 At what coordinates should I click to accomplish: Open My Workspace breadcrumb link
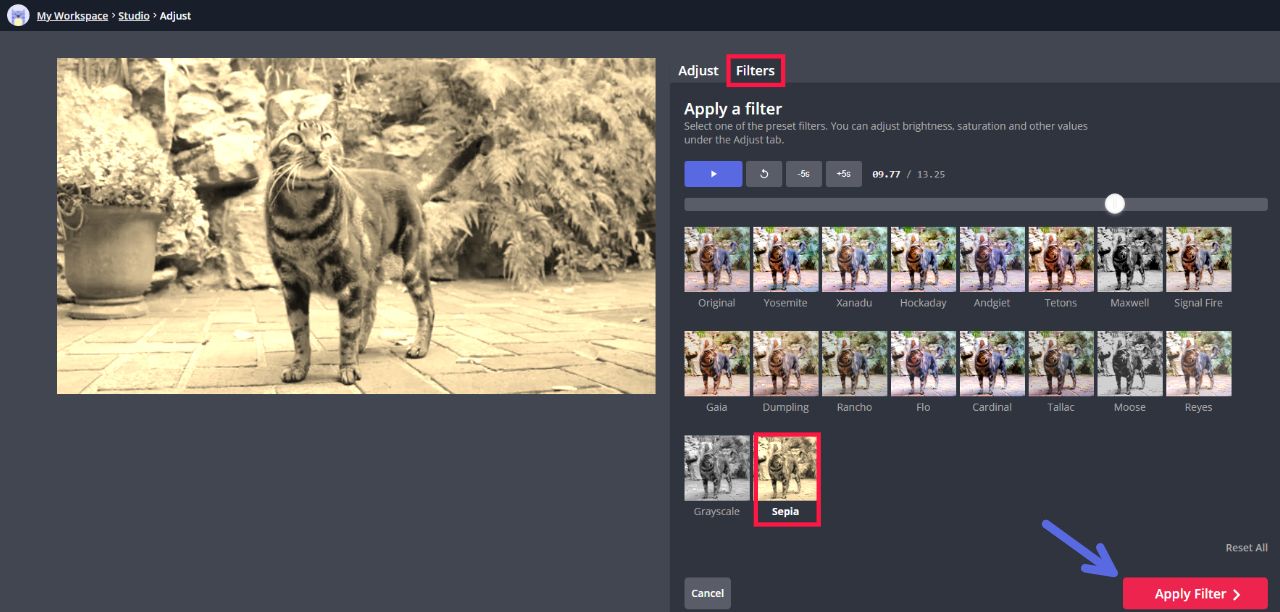coord(72,16)
